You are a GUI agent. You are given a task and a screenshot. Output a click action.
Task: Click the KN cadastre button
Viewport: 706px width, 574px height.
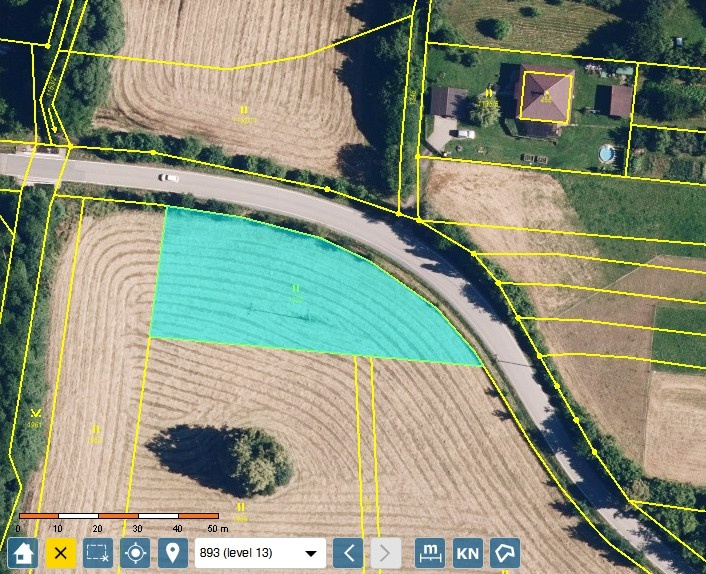(x=467, y=552)
